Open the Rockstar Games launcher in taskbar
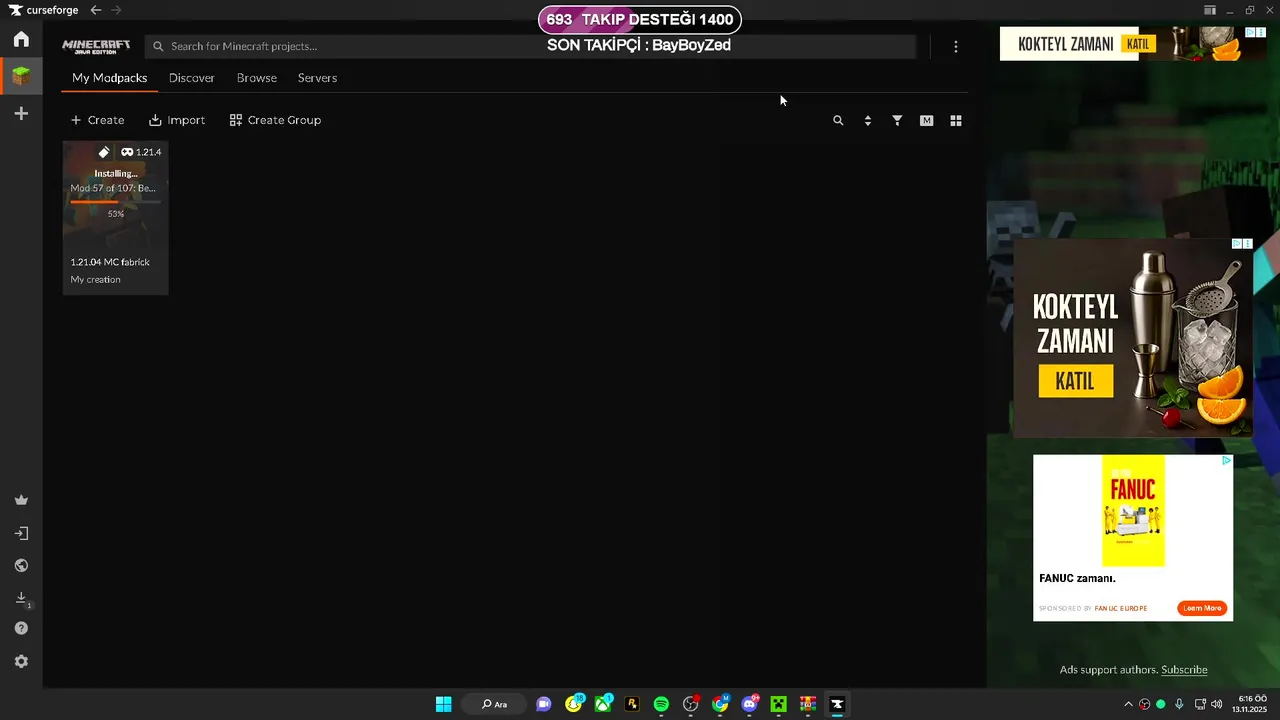Viewport: 1280px width, 720px height. (x=632, y=704)
